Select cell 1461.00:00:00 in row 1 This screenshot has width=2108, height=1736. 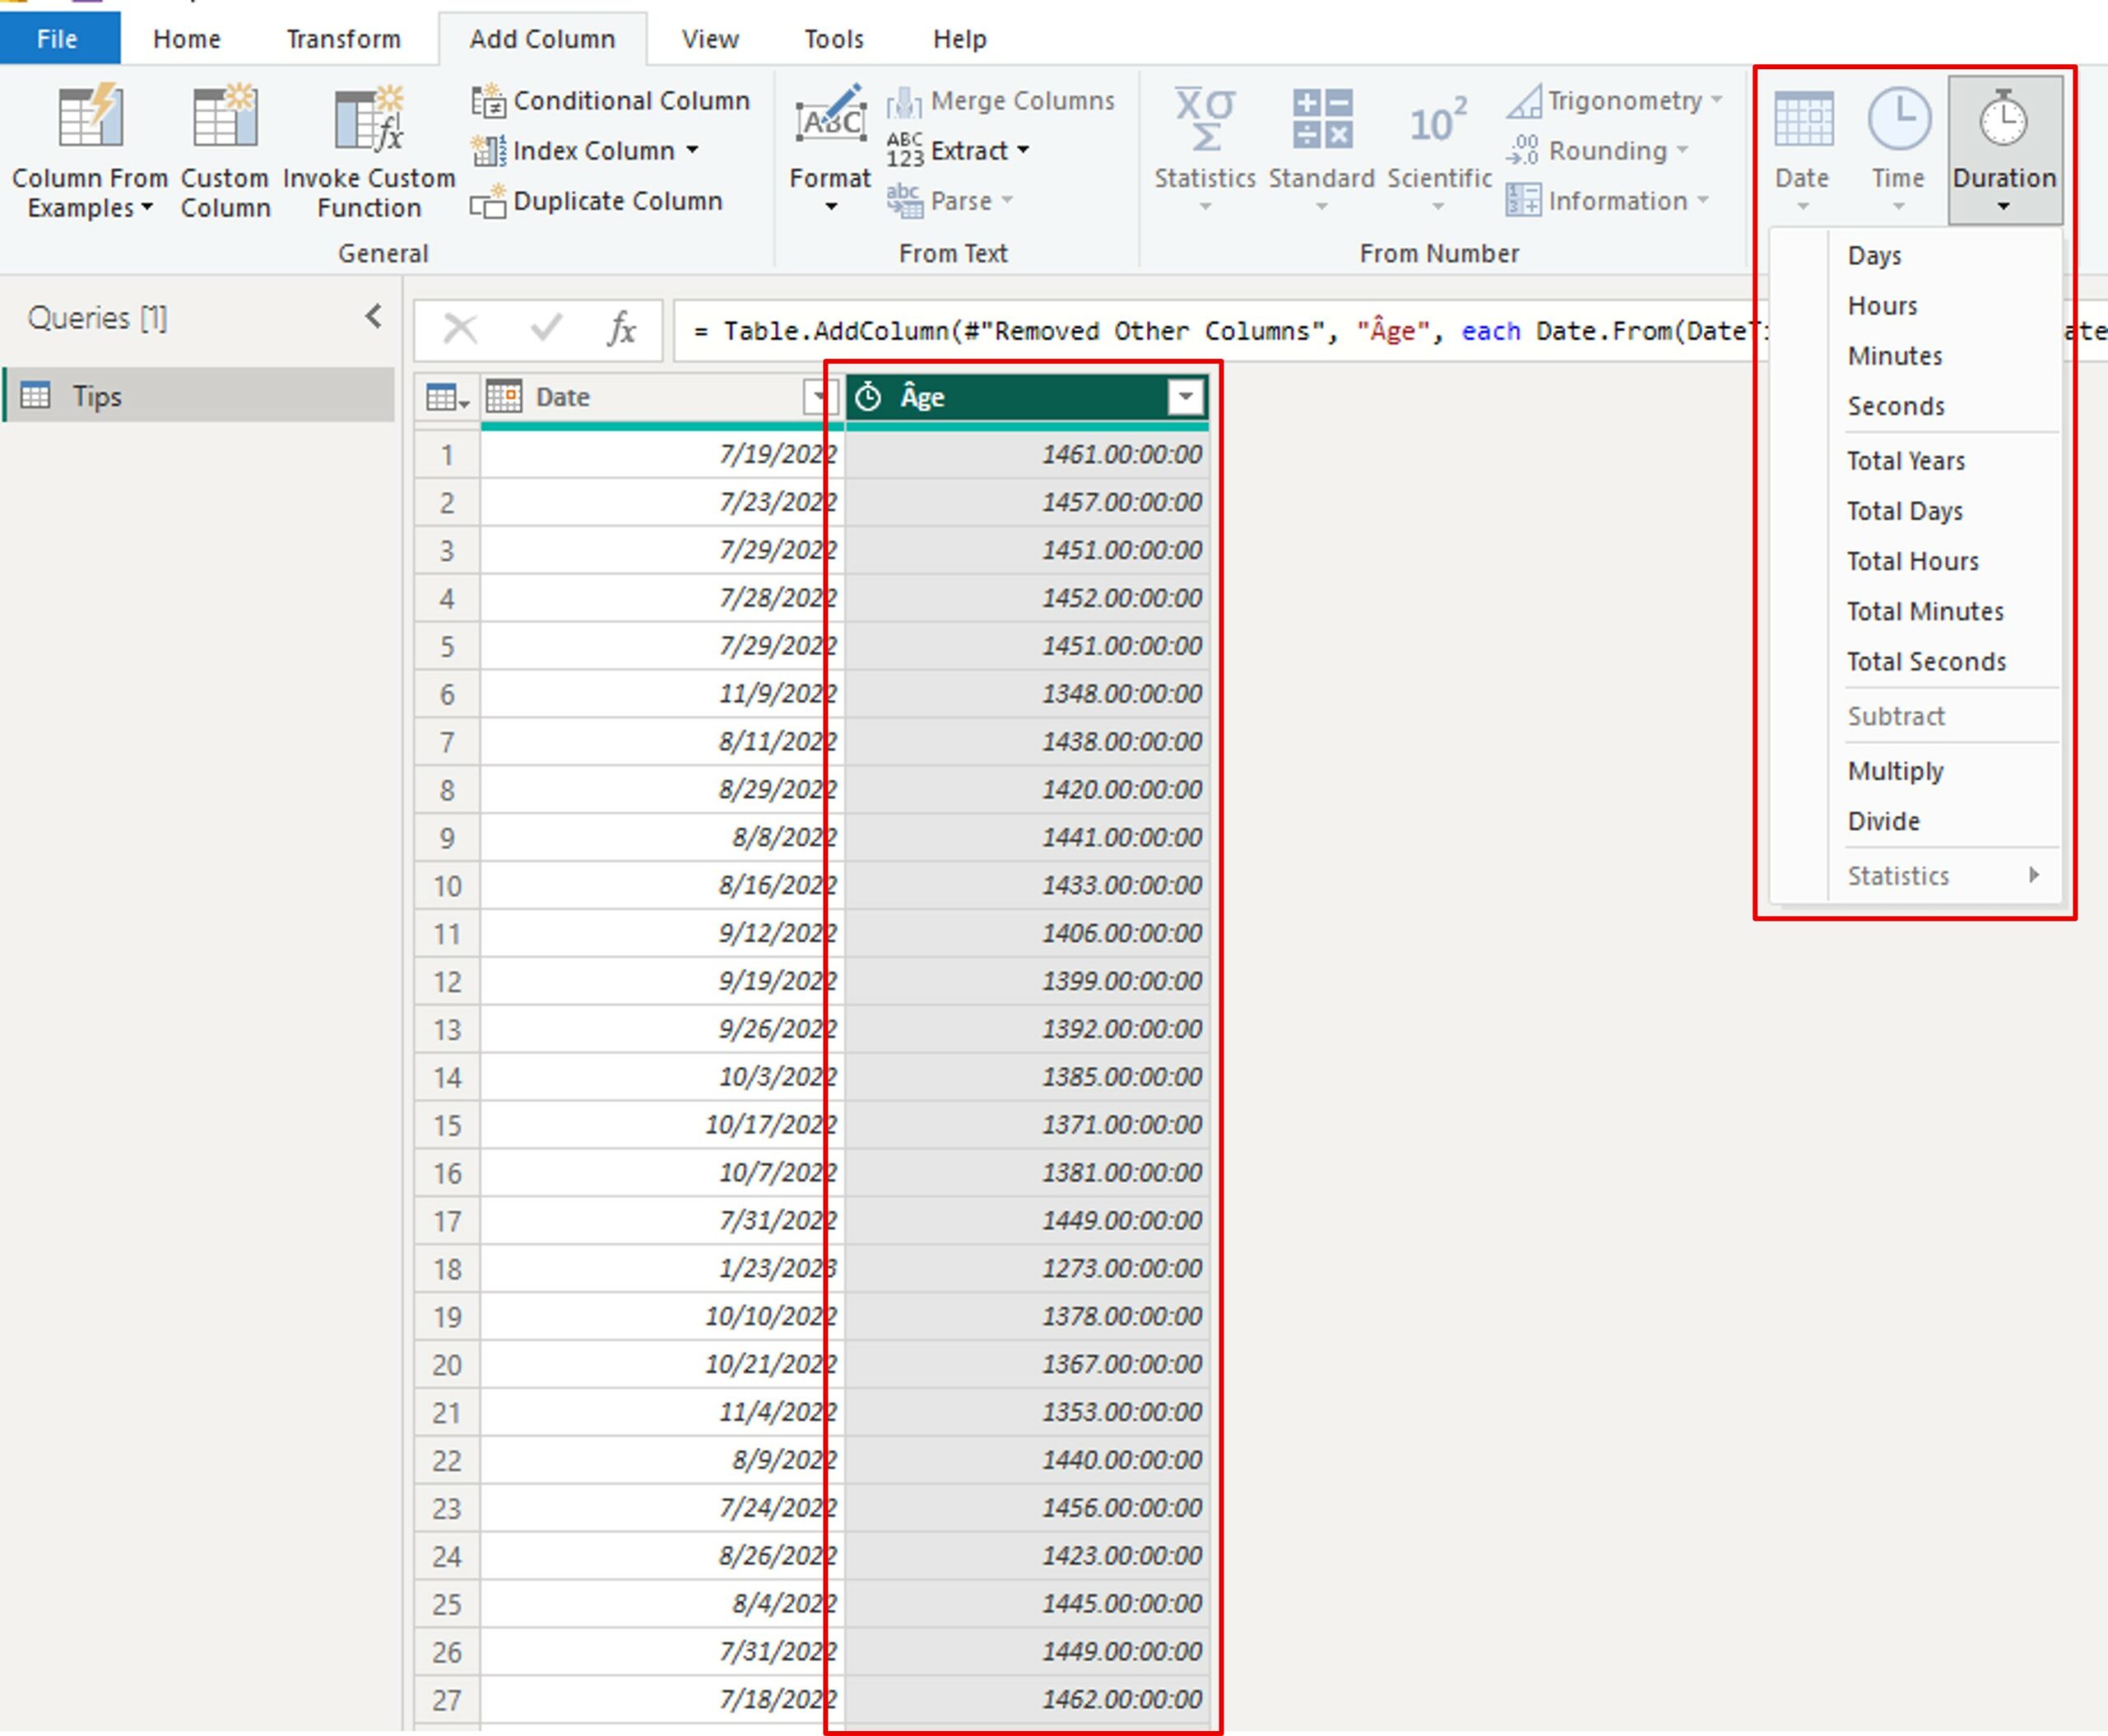1027,454
